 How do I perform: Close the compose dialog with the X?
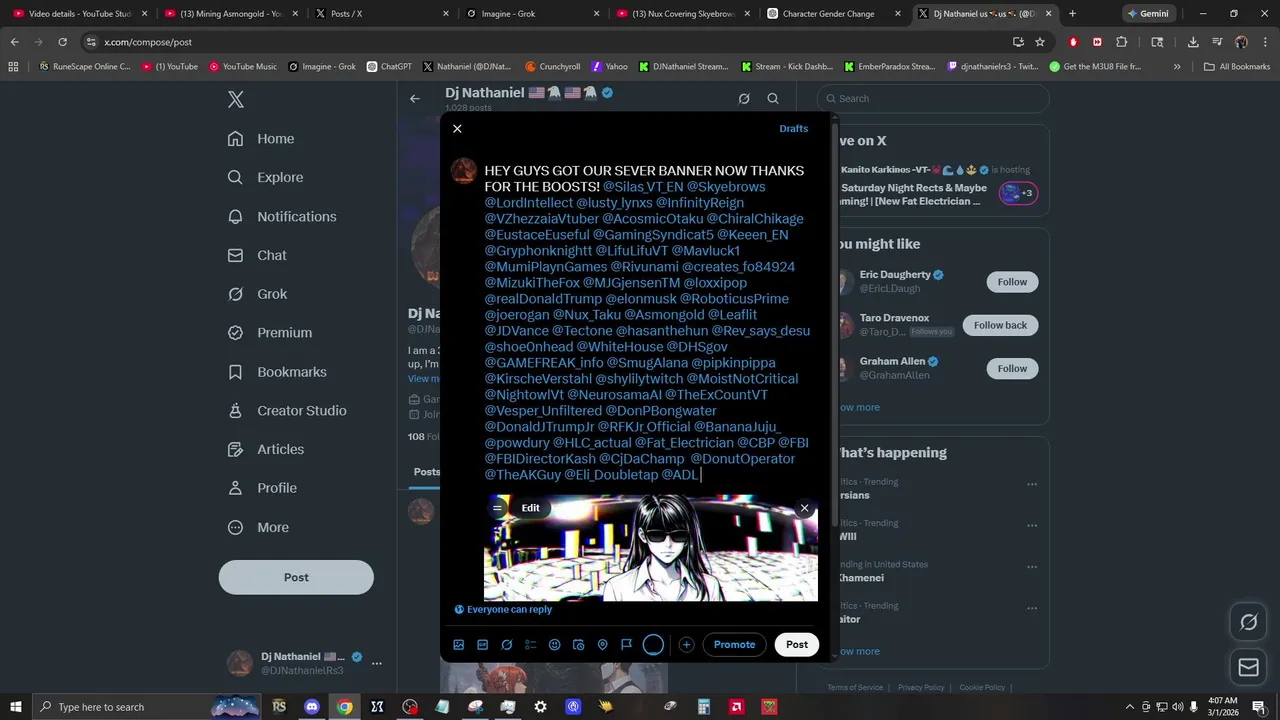click(x=457, y=129)
